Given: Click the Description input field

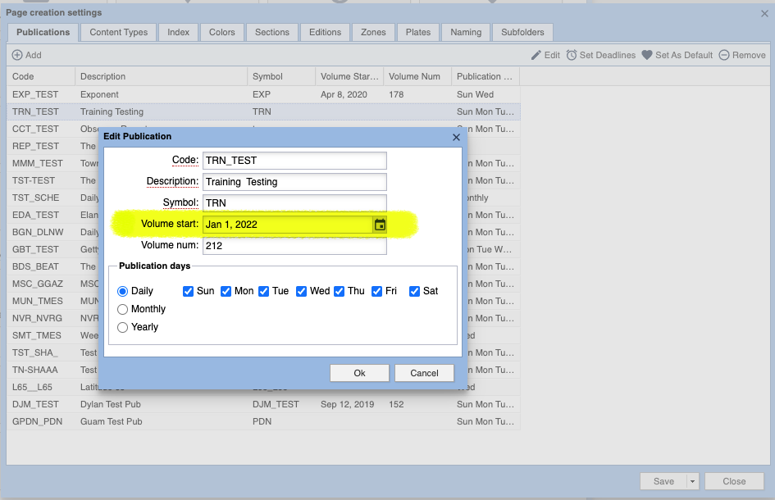Looking at the screenshot, I should point(295,182).
